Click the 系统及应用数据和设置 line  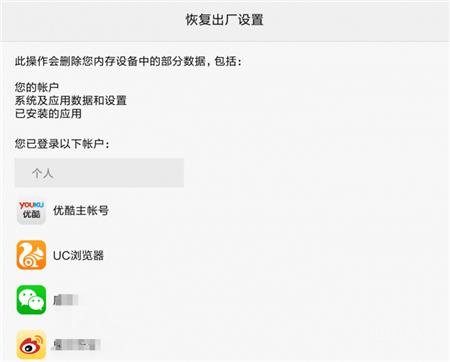coord(71,100)
